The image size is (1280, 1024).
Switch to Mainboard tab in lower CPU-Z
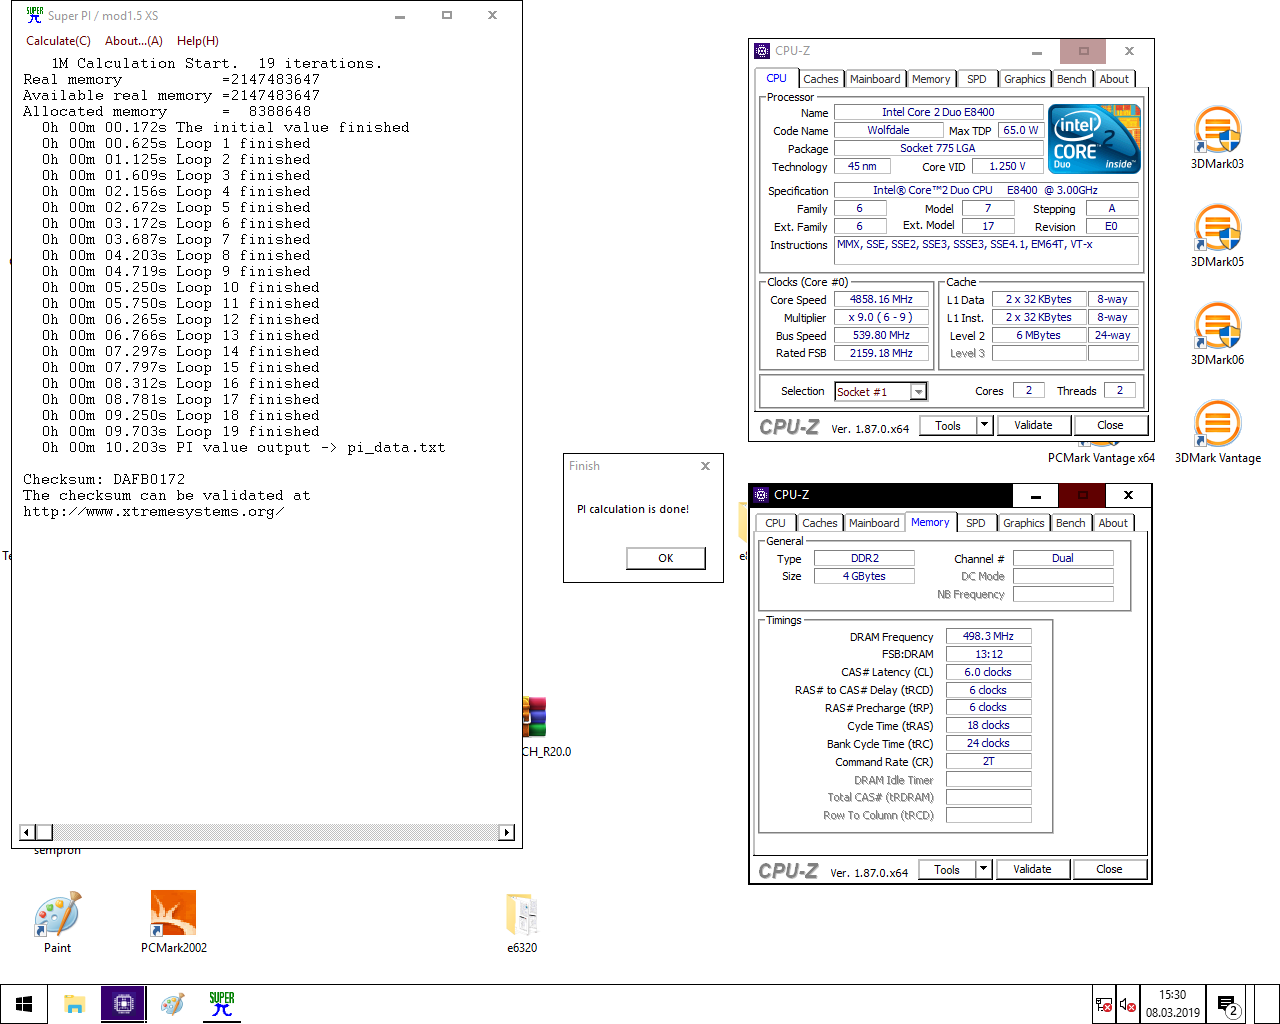[874, 523]
